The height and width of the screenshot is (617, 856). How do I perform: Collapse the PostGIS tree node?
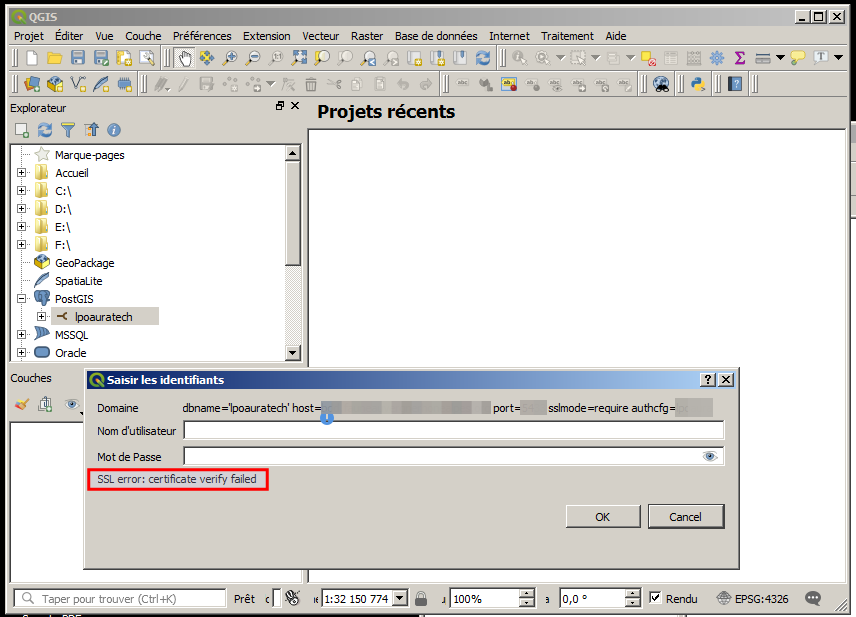click(x=22, y=299)
